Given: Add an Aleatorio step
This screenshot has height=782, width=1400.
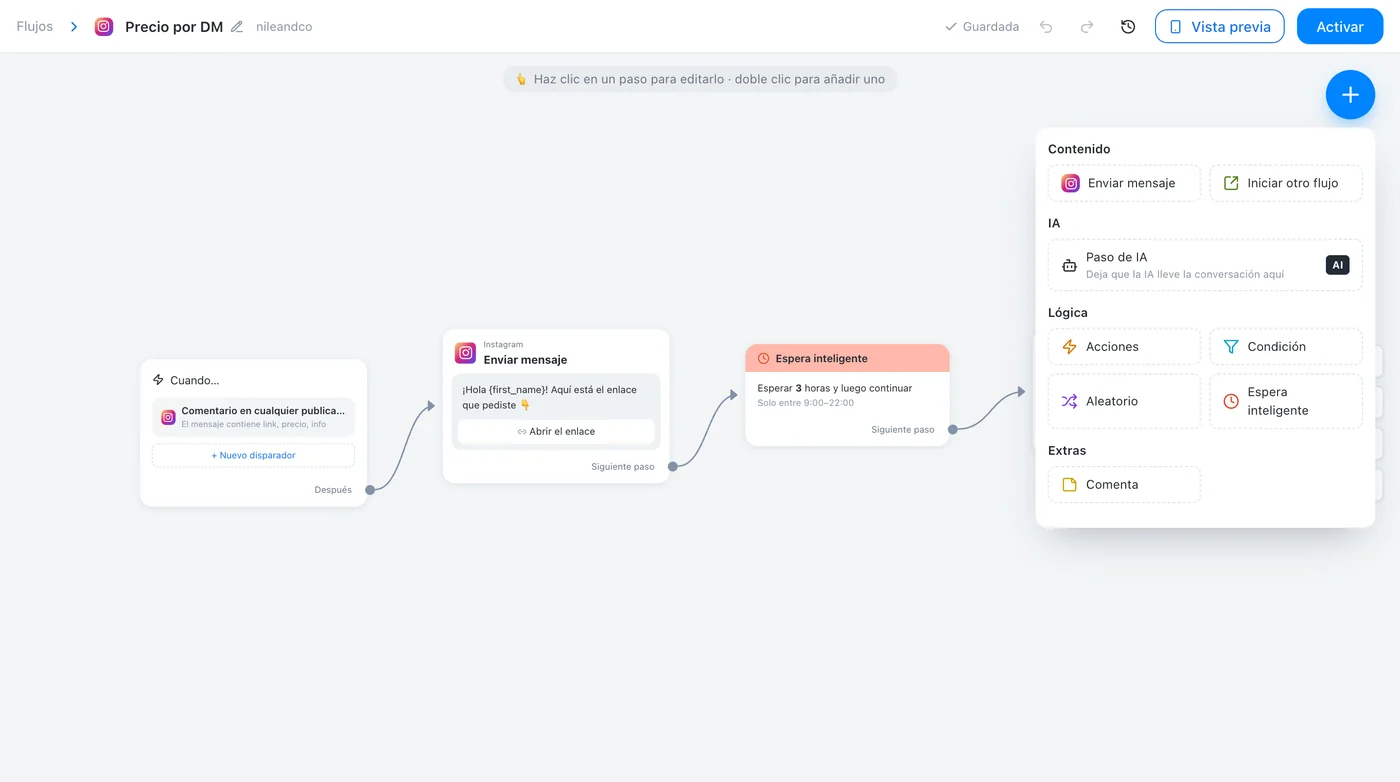Looking at the screenshot, I should coord(1124,401).
